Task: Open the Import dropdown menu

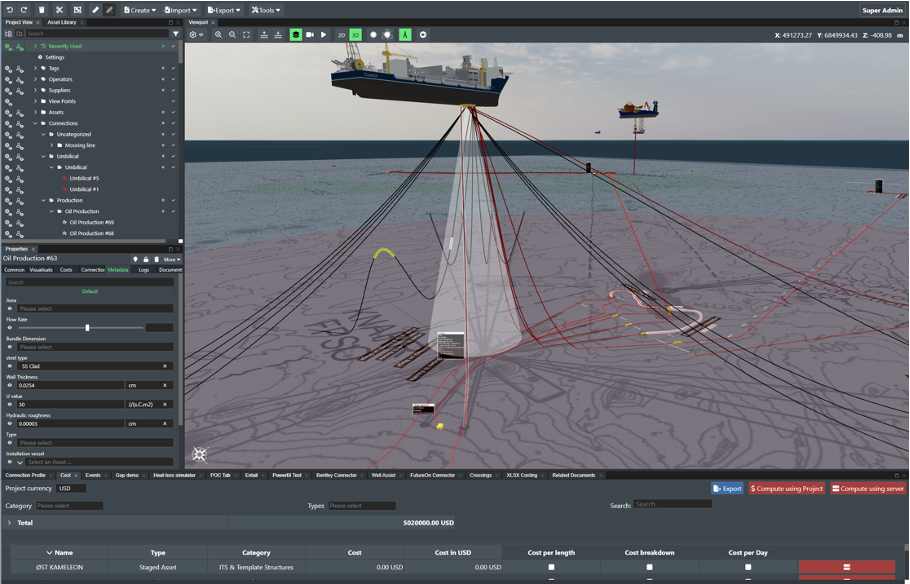Action: coord(180,10)
